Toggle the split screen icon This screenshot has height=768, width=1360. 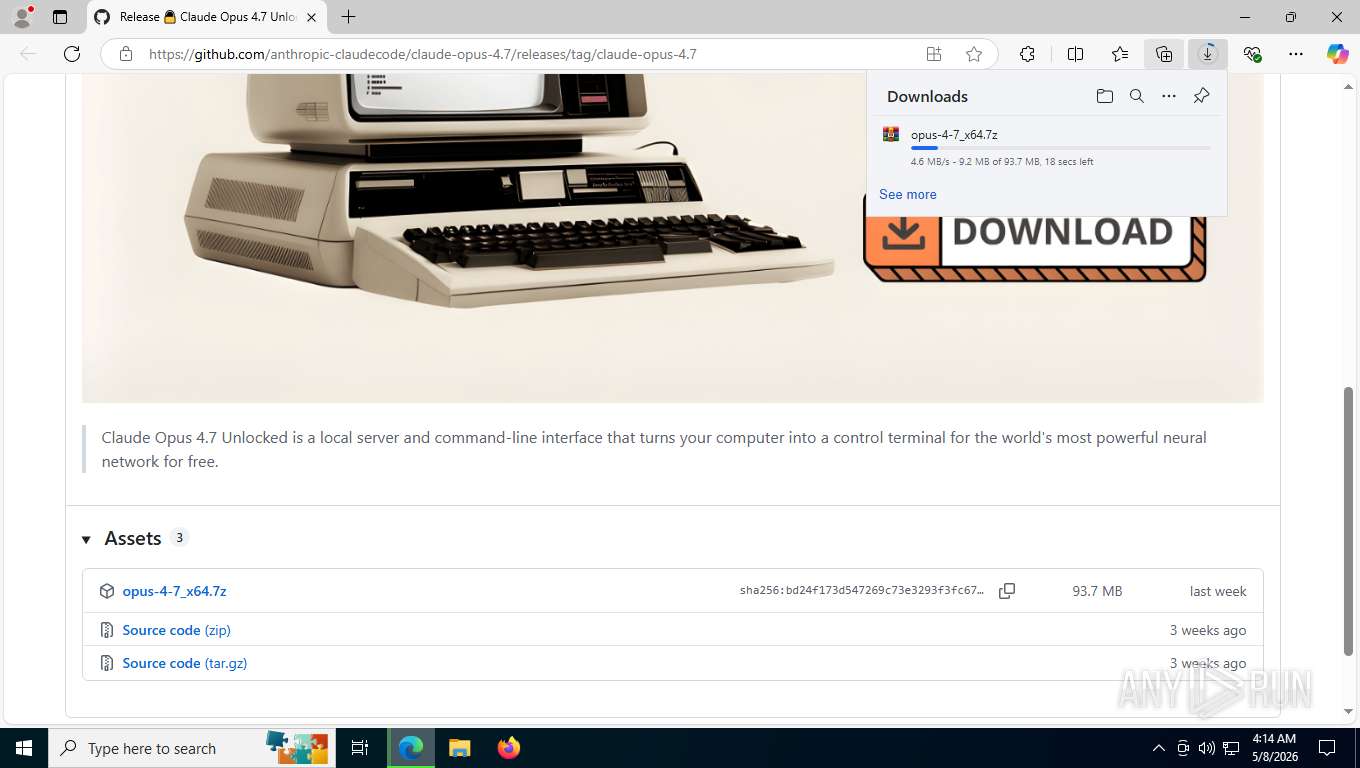pos(1076,54)
